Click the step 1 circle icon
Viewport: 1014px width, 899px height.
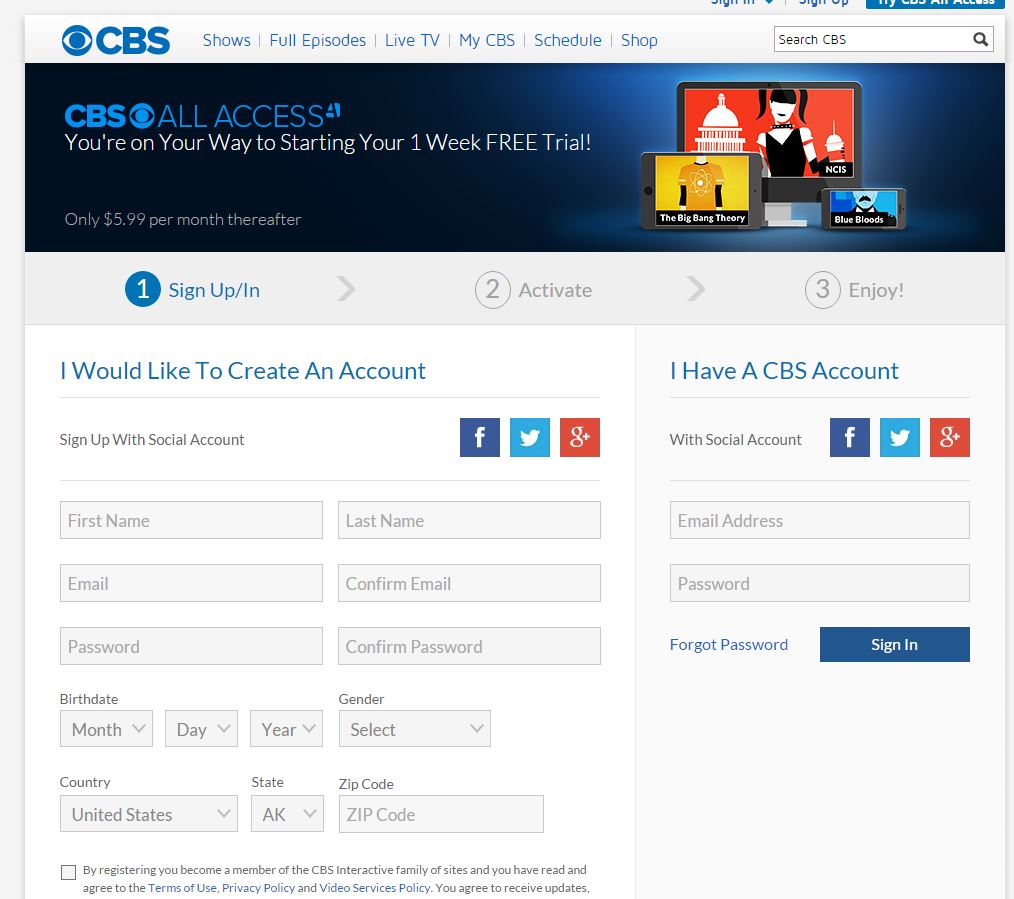click(x=143, y=289)
